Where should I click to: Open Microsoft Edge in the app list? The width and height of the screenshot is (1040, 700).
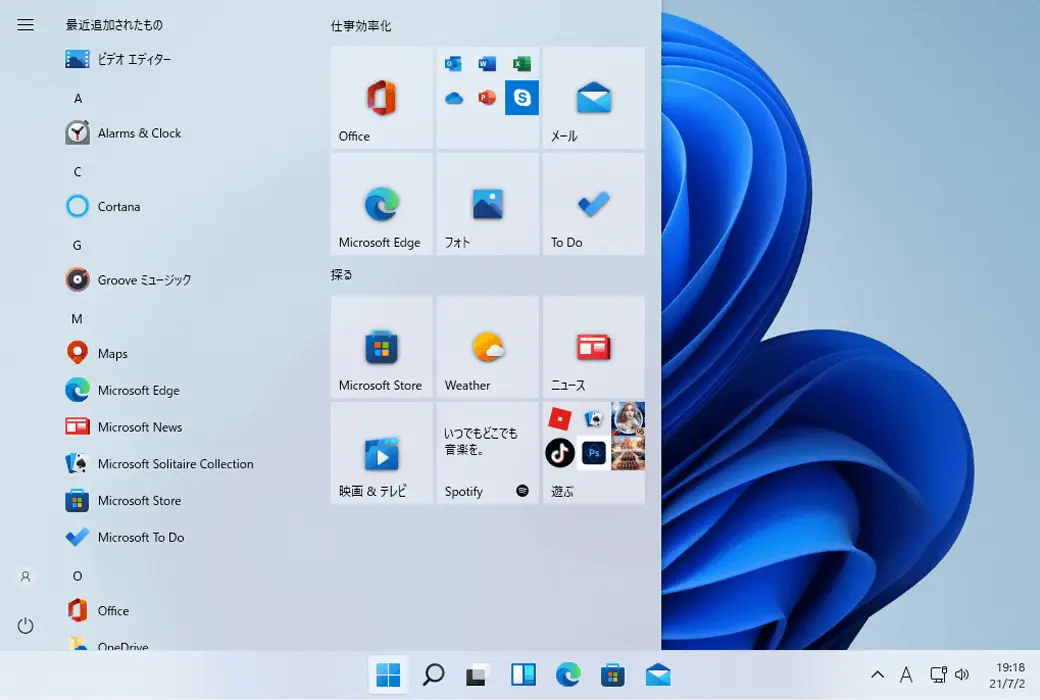pyautogui.click(x=123, y=390)
